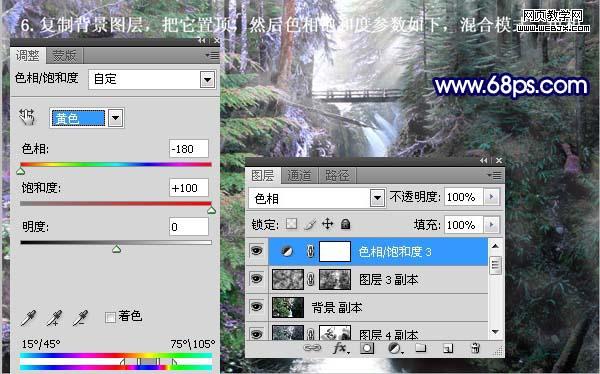600x374 pixels.
Task: Open the 填充 fill slider arrow
Action: coord(491,225)
